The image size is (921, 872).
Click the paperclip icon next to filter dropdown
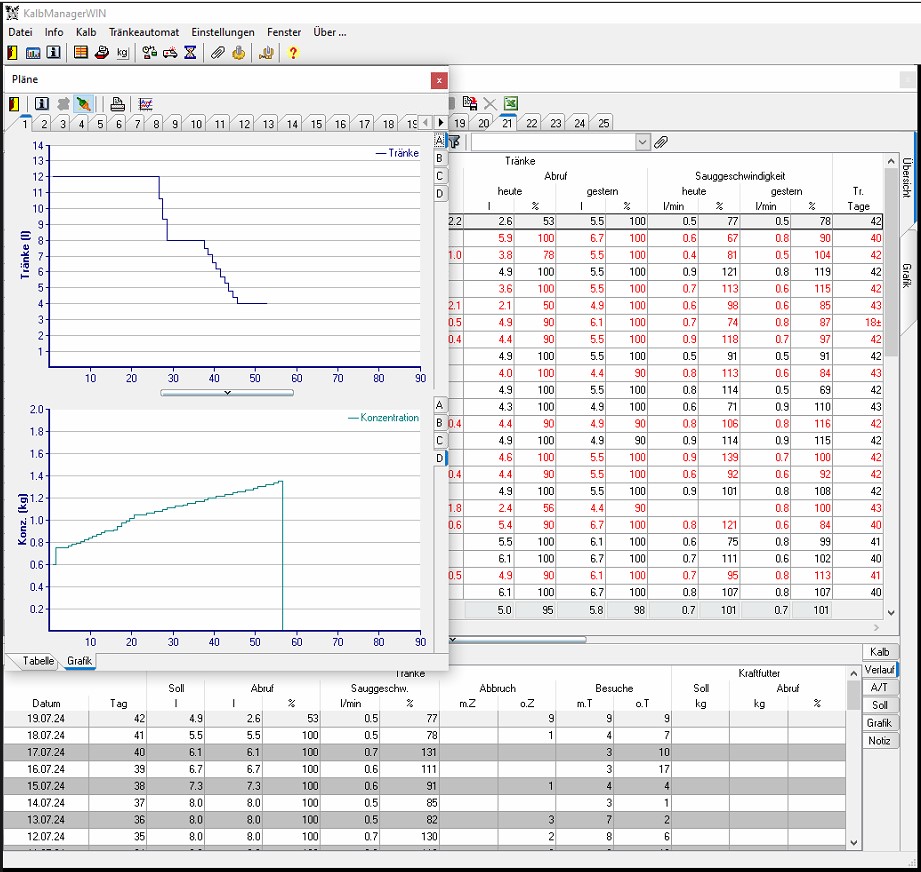661,143
